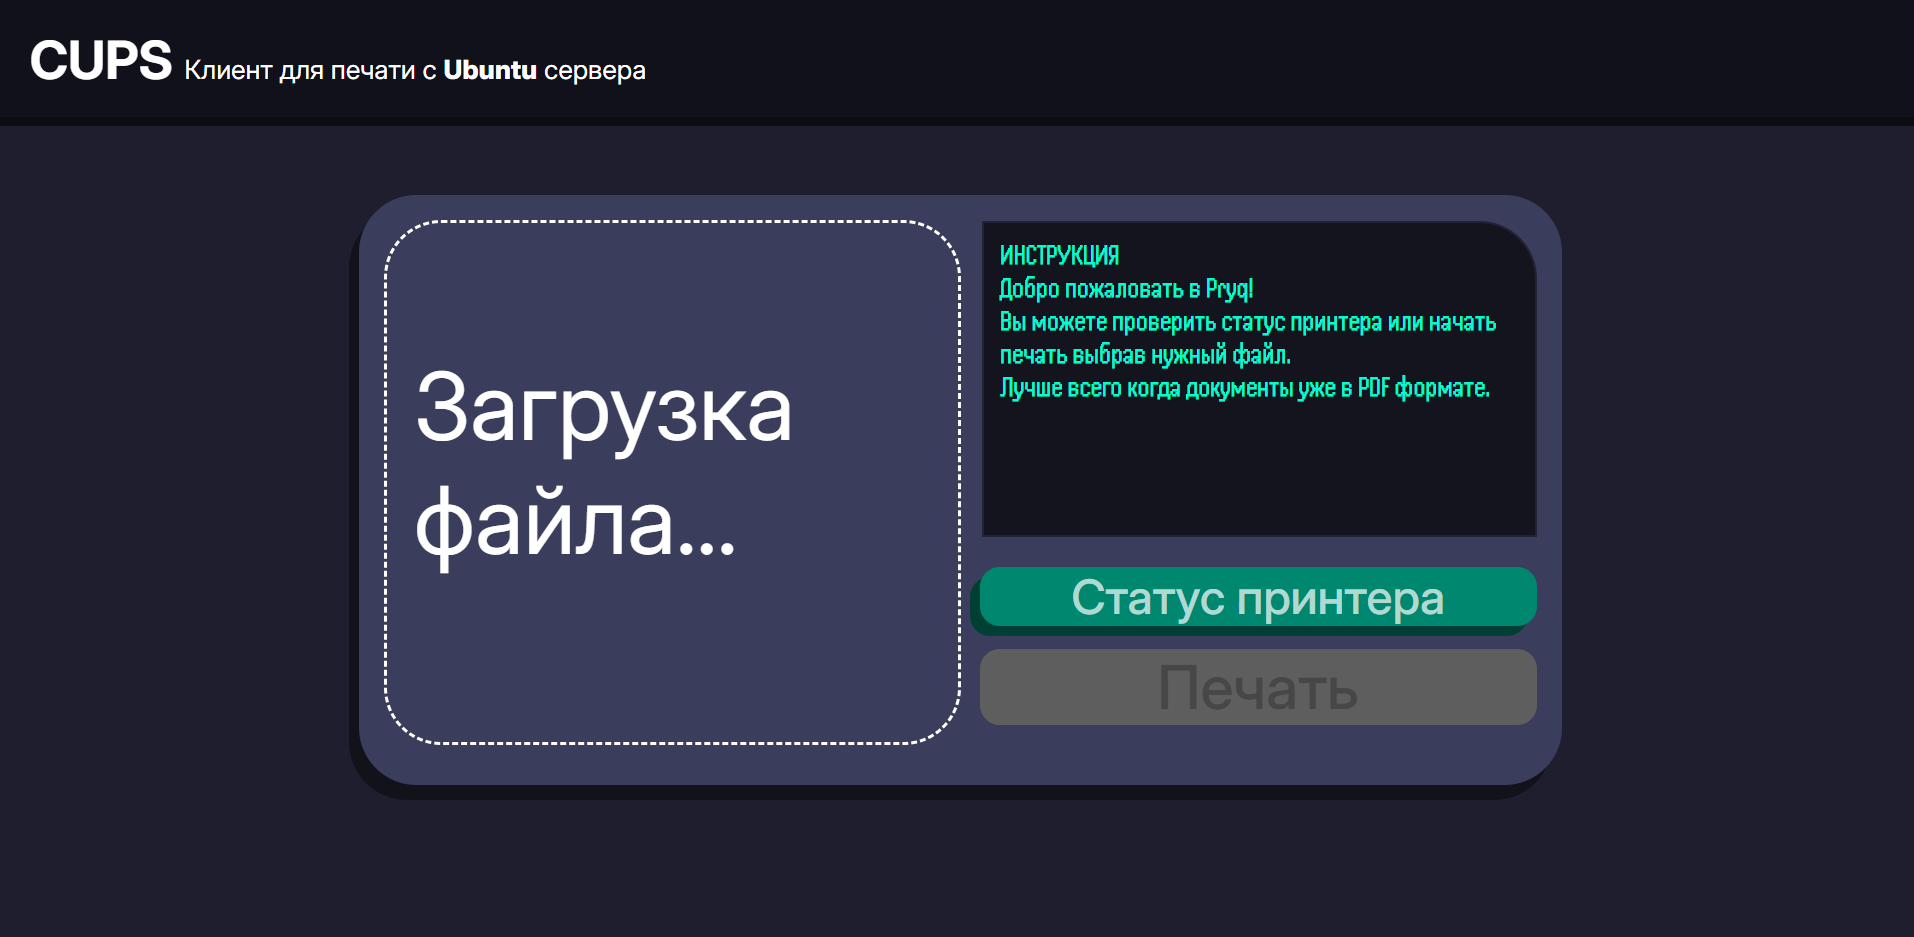Click the "ИНСТРУКЦИЯ" heading
Image resolution: width=1914 pixels, height=937 pixels.
[1059, 256]
